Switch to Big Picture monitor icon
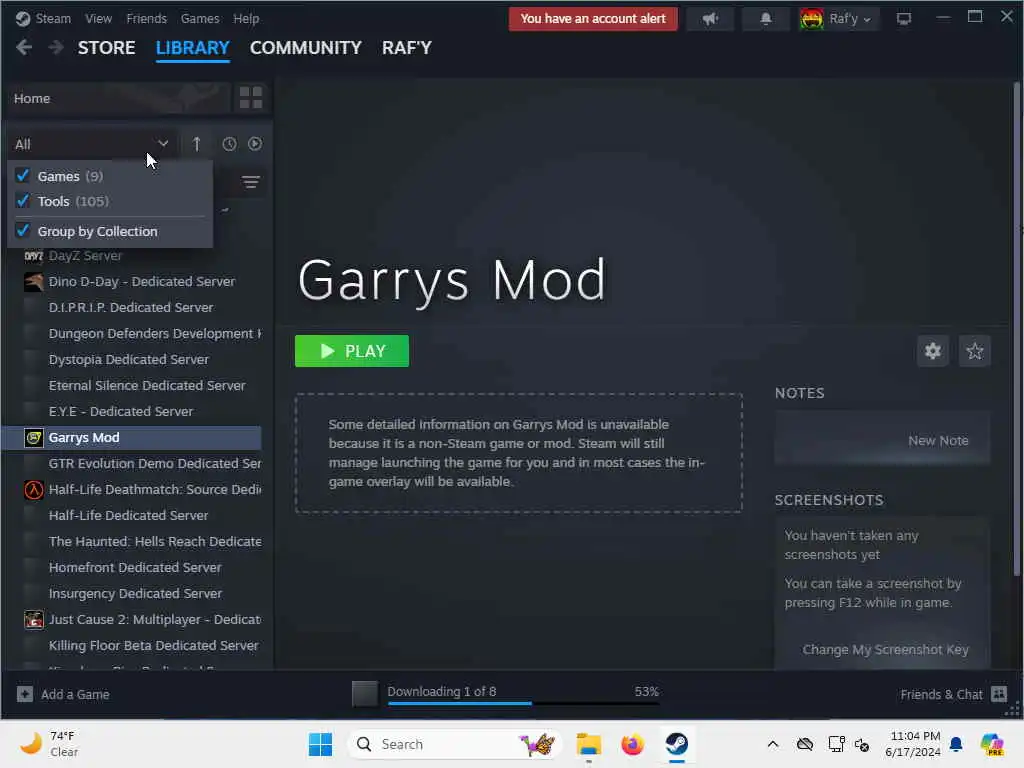 pos(904,19)
